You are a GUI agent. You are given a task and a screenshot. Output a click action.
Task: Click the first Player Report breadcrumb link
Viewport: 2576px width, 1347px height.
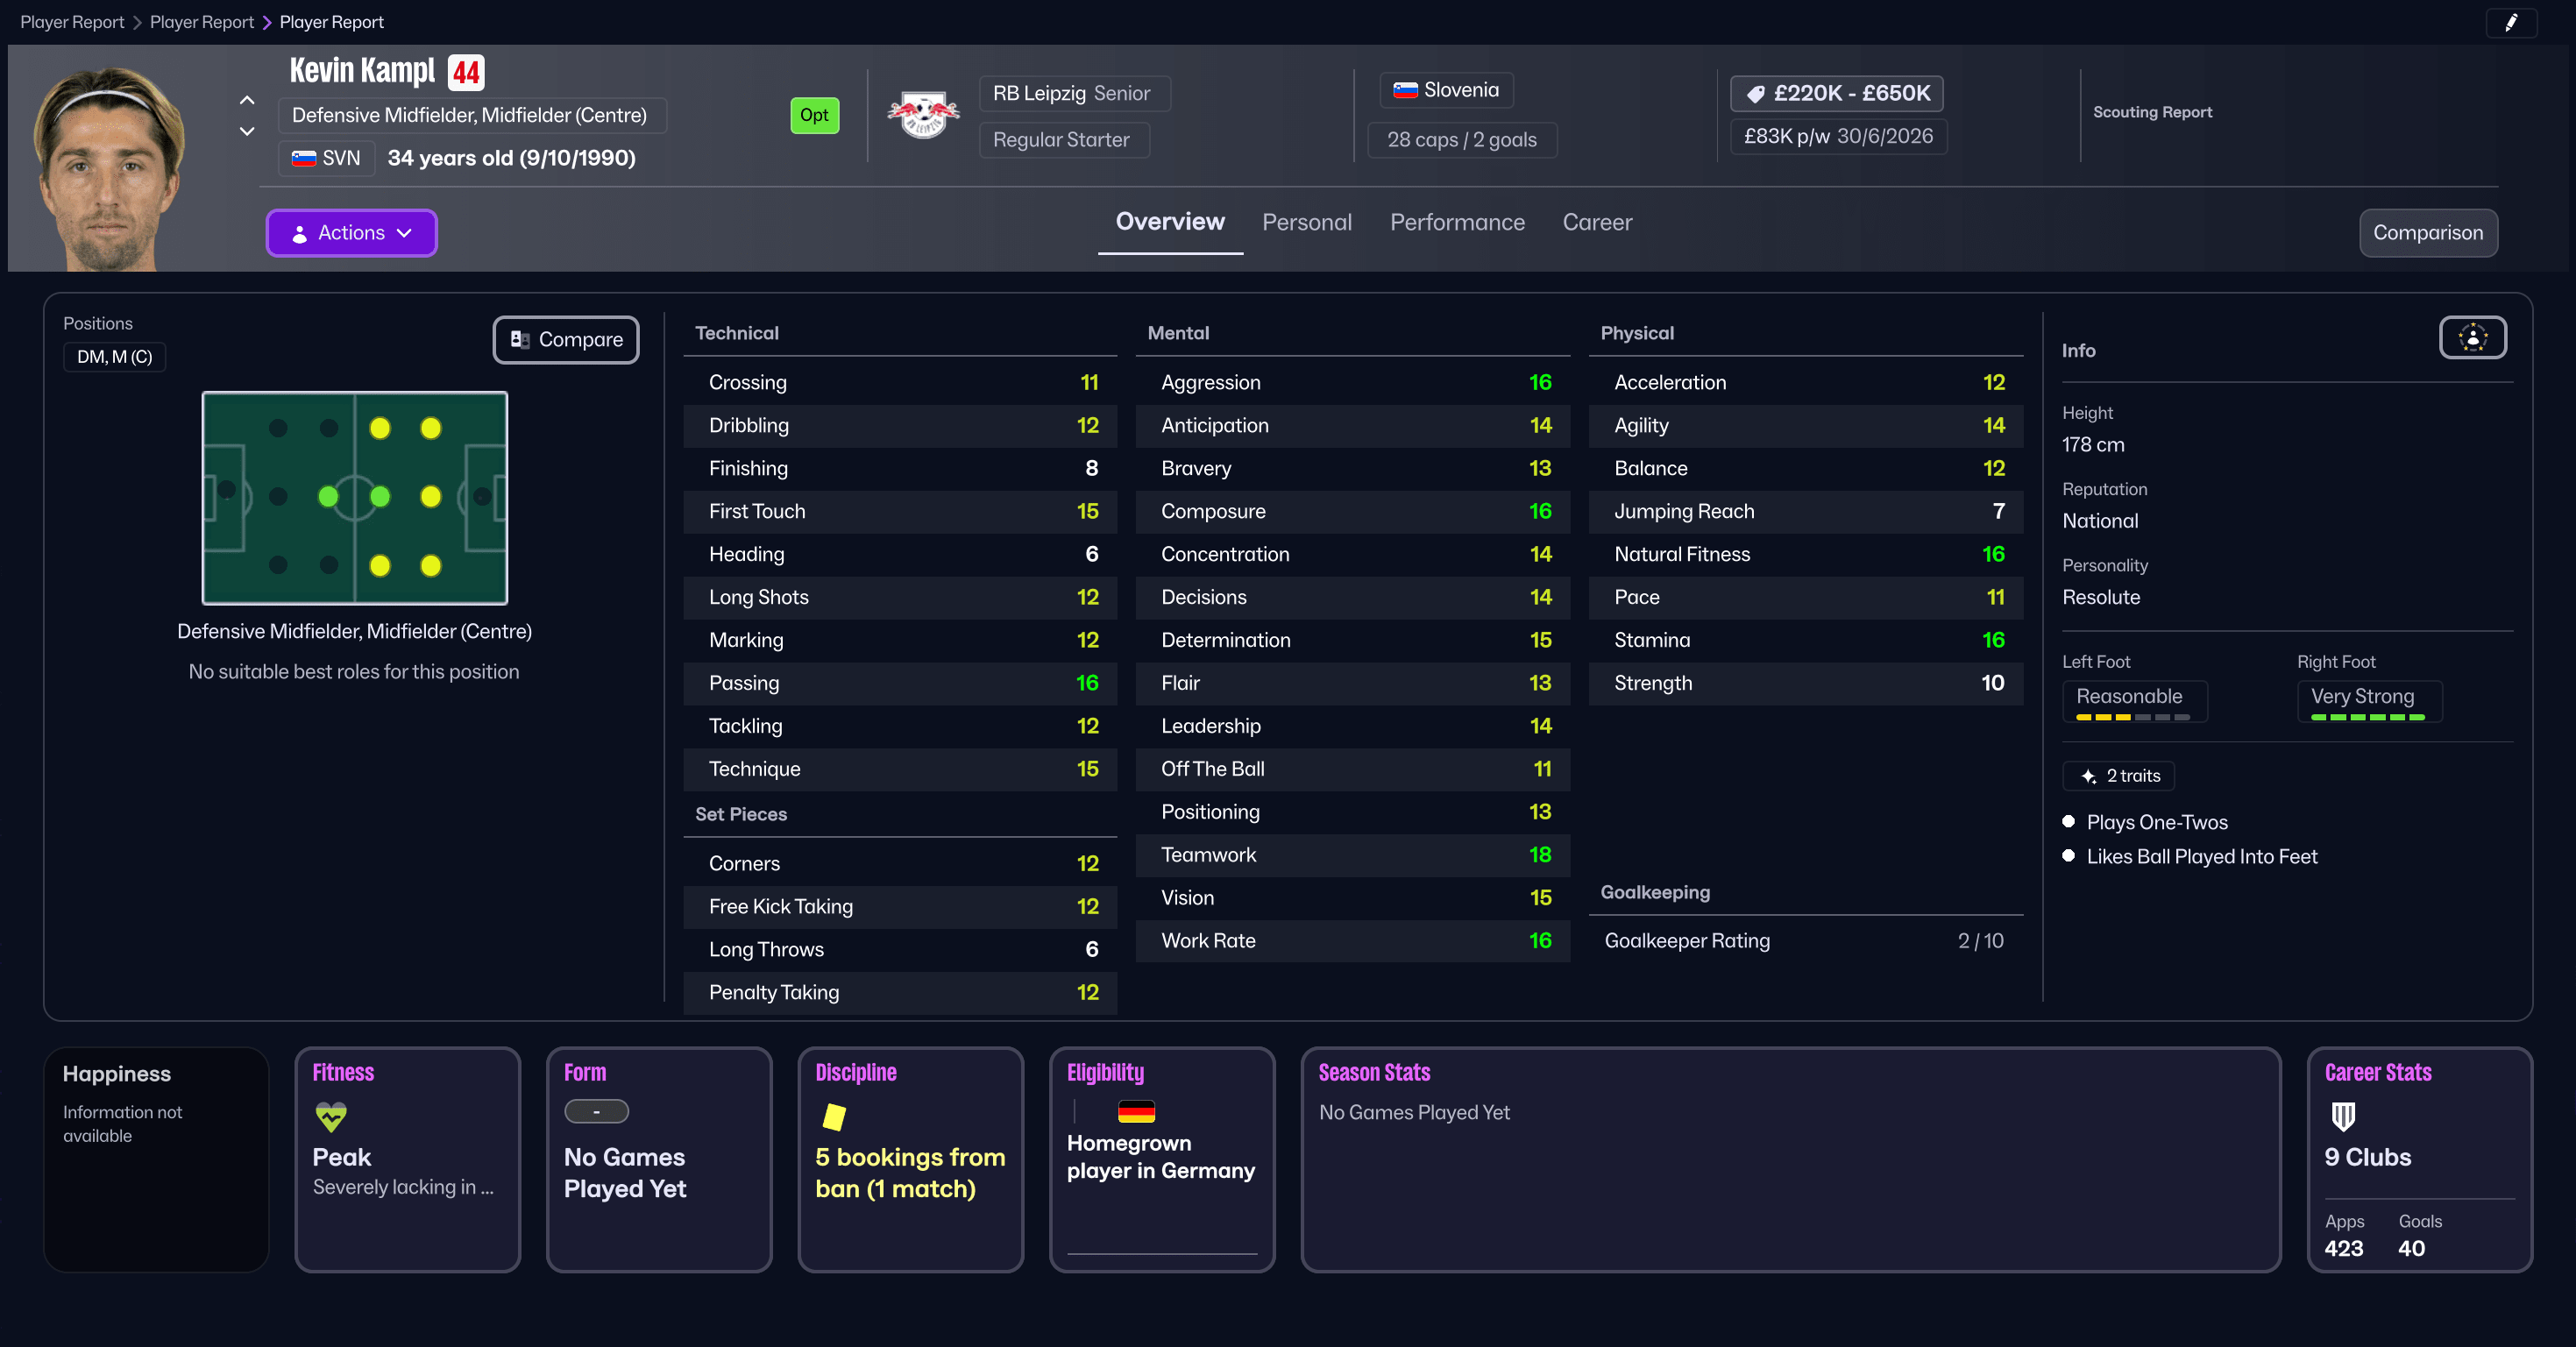click(x=72, y=22)
